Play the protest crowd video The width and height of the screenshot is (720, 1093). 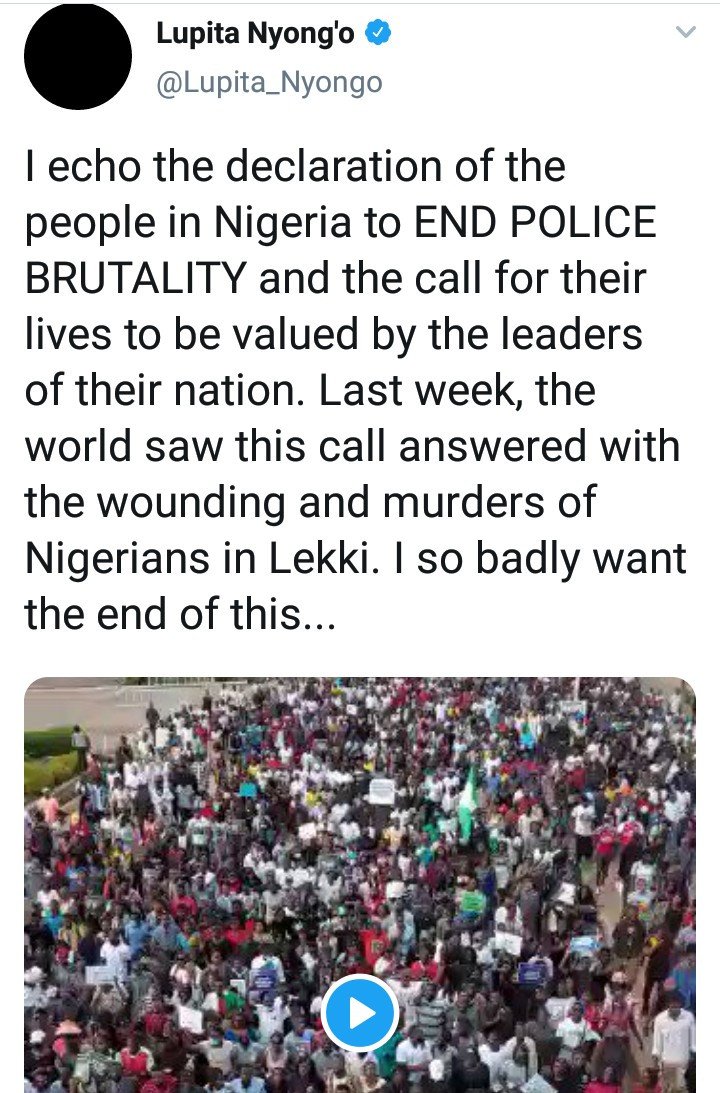pyautogui.click(x=360, y=1013)
